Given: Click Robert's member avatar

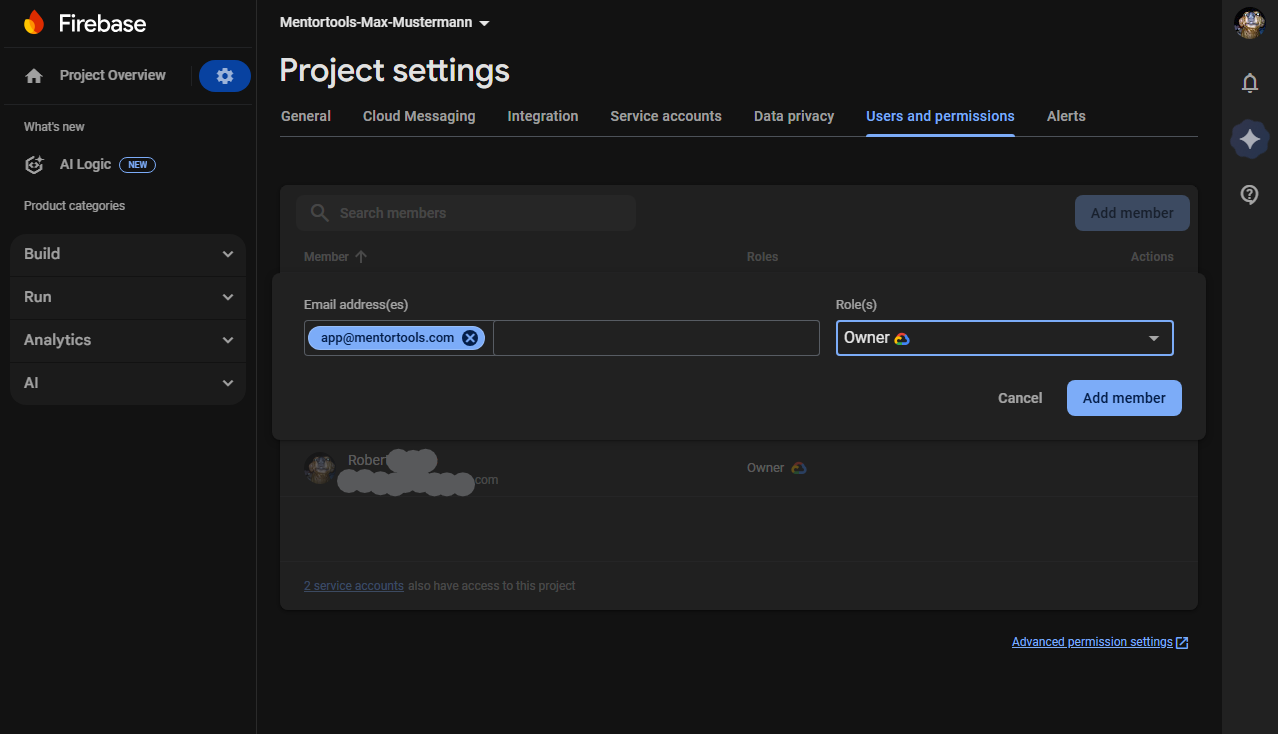Looking at the screenshot, I should pos(320,468).
